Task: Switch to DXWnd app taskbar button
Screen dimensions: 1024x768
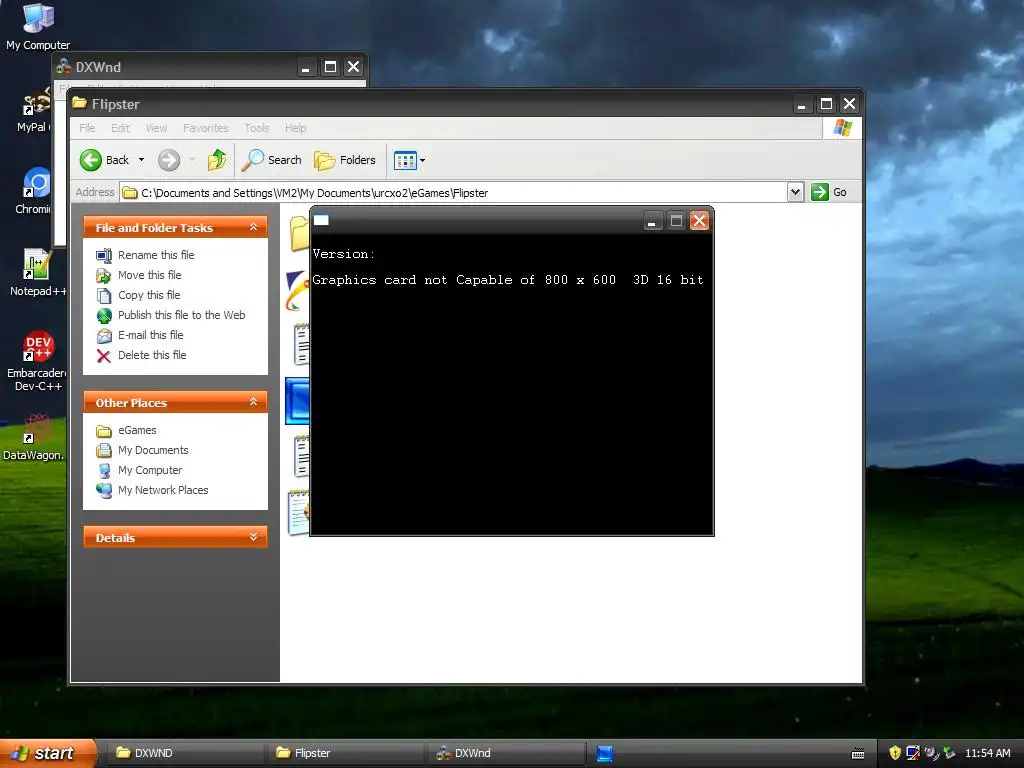Action: [x=505, y=753]
